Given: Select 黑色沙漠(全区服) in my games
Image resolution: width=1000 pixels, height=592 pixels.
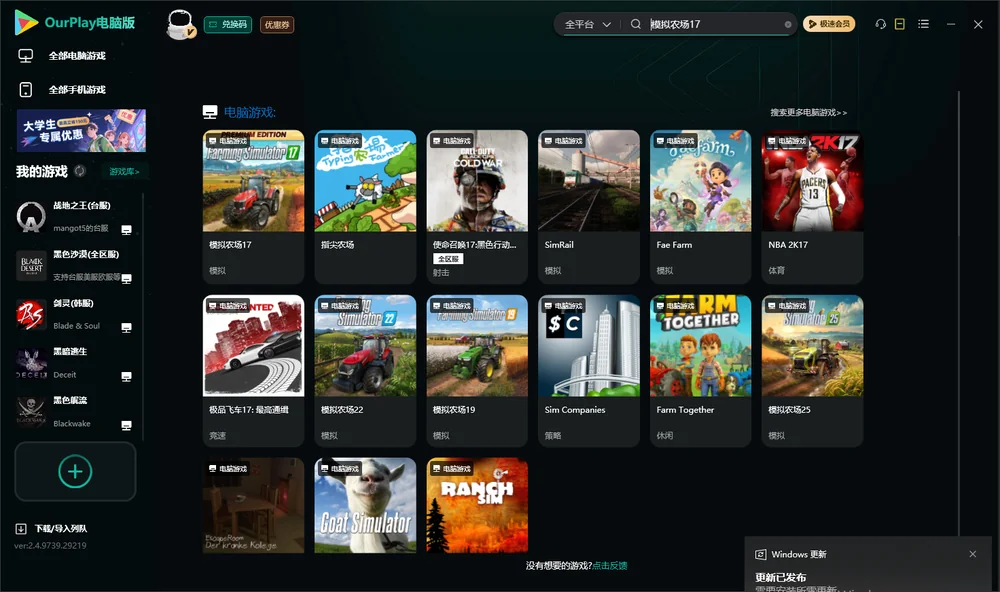Looking at the screenshot, I should [75, 265].
